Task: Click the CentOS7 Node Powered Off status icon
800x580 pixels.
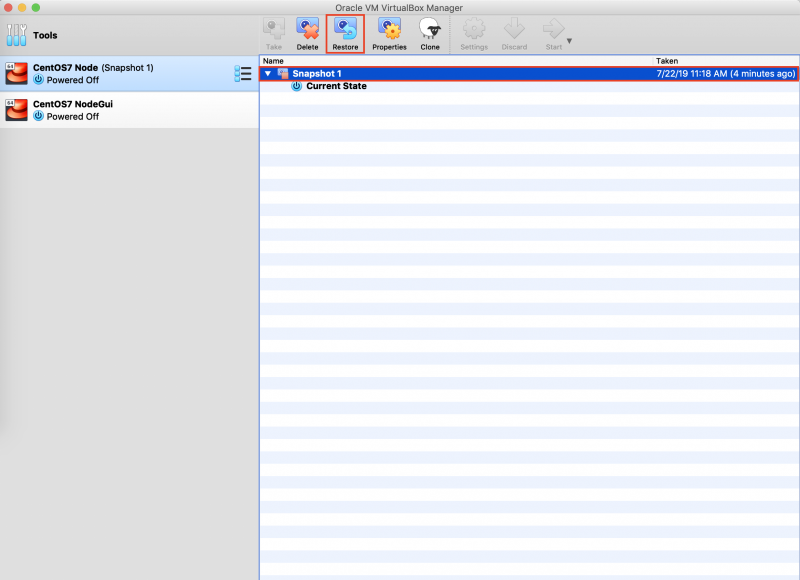Action: coord(38,80)
